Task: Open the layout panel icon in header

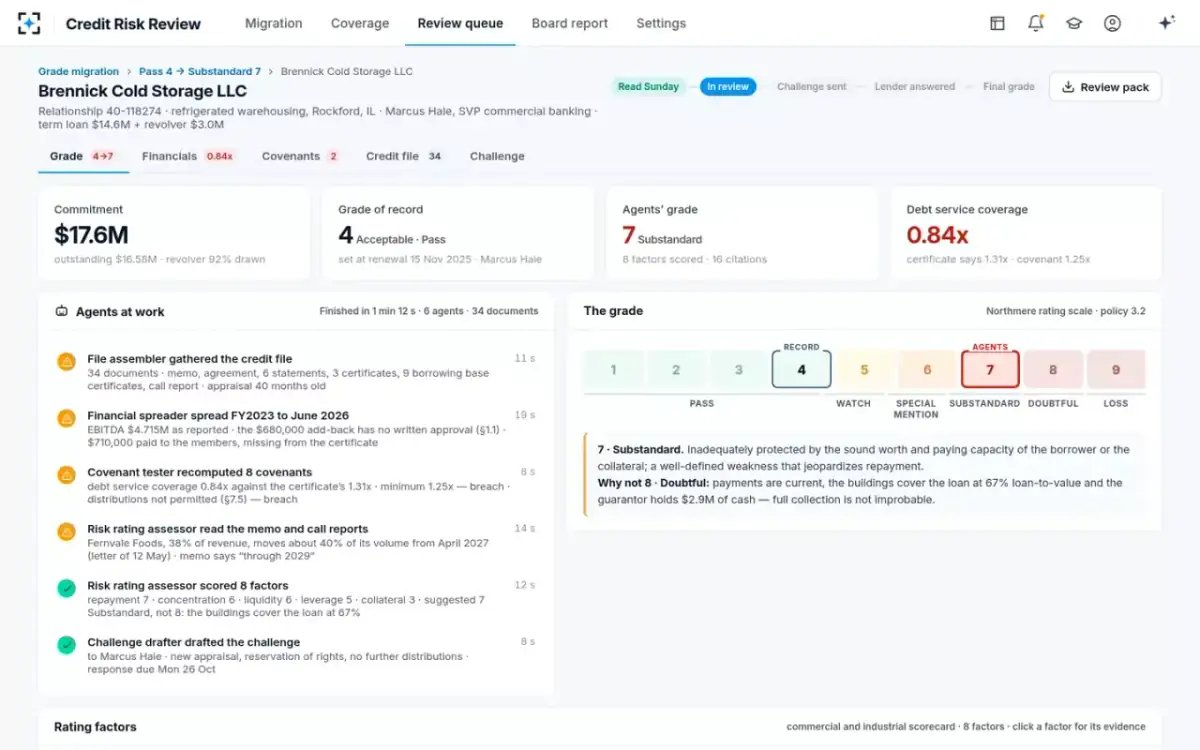Action: tap(997, 23)
